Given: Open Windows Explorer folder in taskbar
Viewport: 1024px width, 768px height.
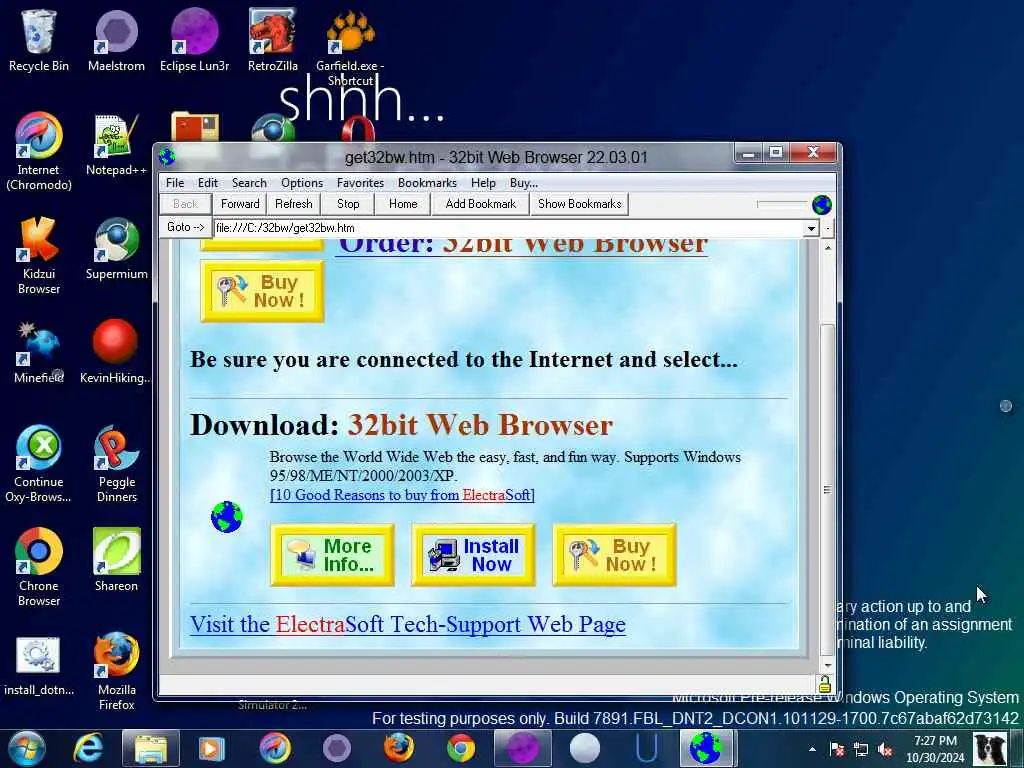Looking at the screenshot, I should point(150,748).
